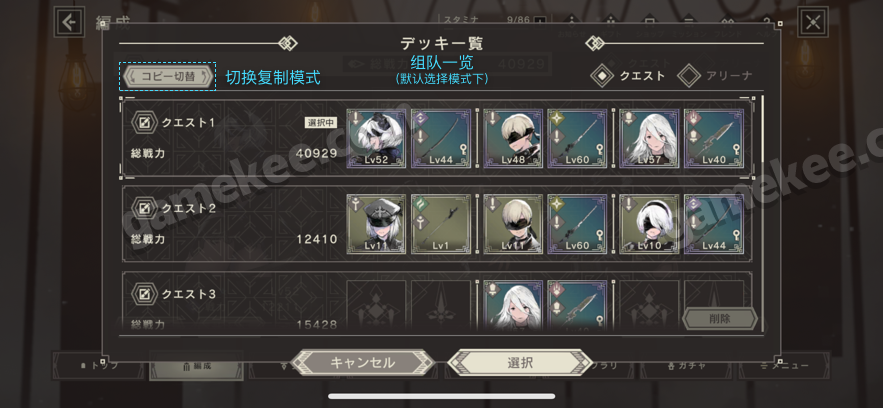The height and width of the screenshot is (408, 883).
Task: Click the 削除 delete button
Action: 720,319
